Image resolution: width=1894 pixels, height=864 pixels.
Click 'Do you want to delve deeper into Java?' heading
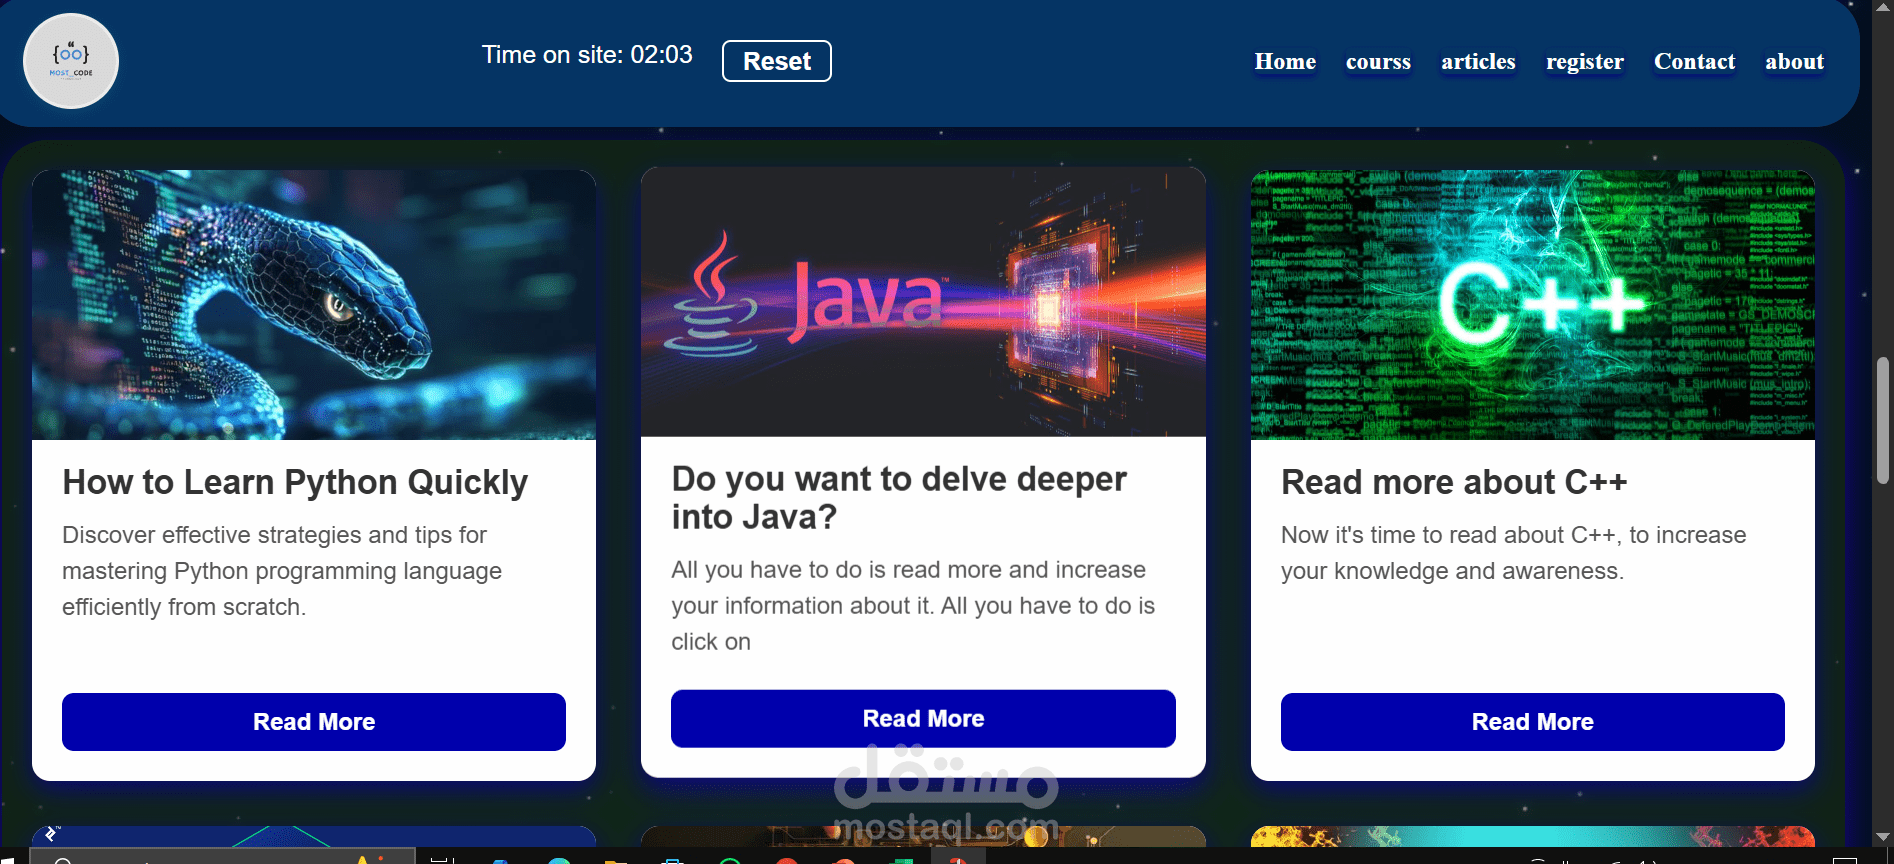(x=899, y=498)
